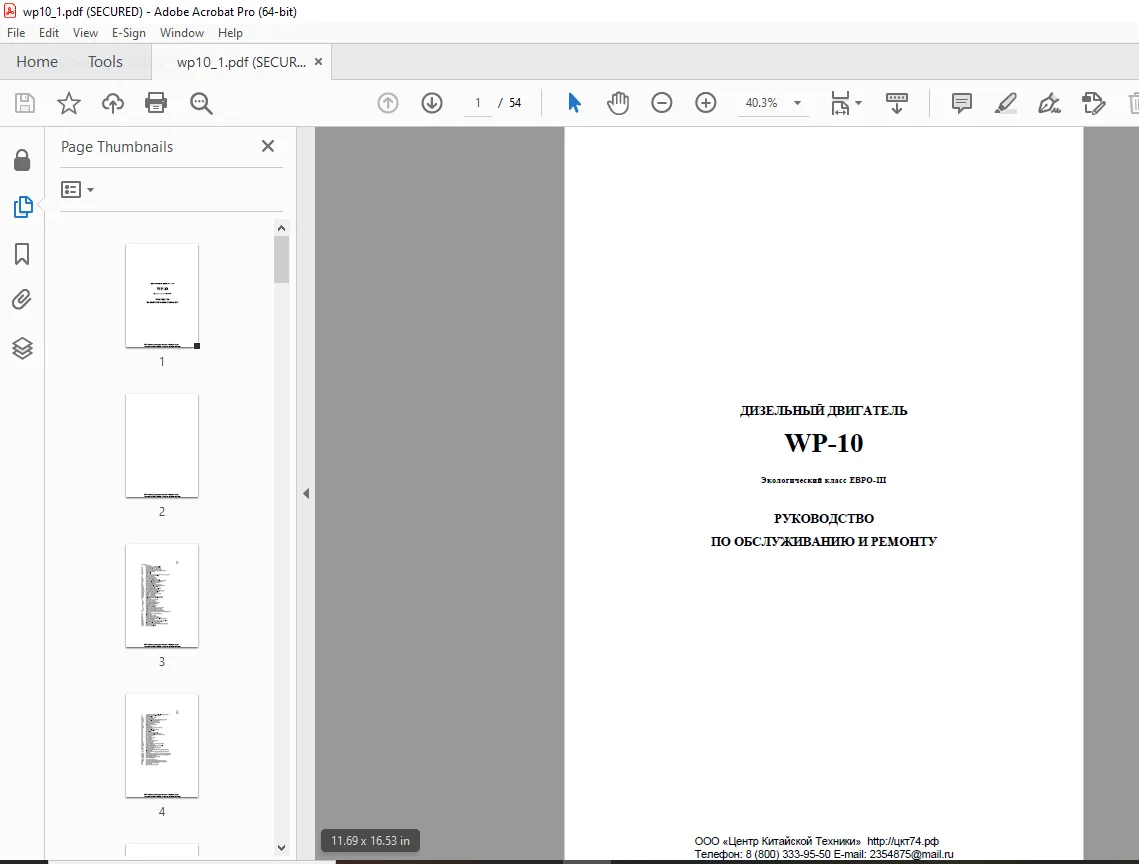Click the '11.69 x 16.53 in' size label
The width and height of the screenshot is (1139, 864).
(x=370, y=841)
